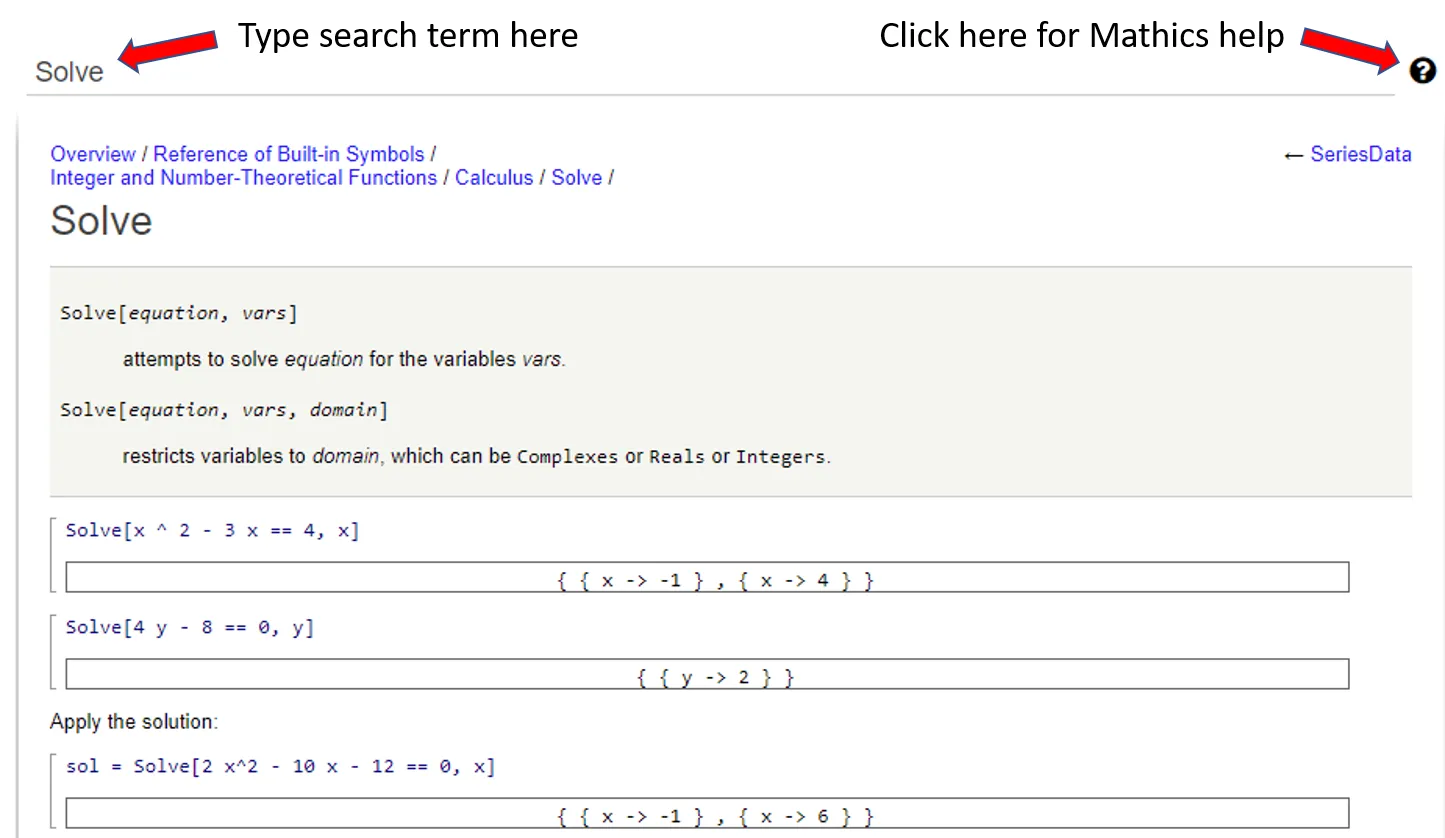1445x838 pixels.
Task: Select result { x -> -1 }, { x -> 4 }
Action: pos(707,578)
